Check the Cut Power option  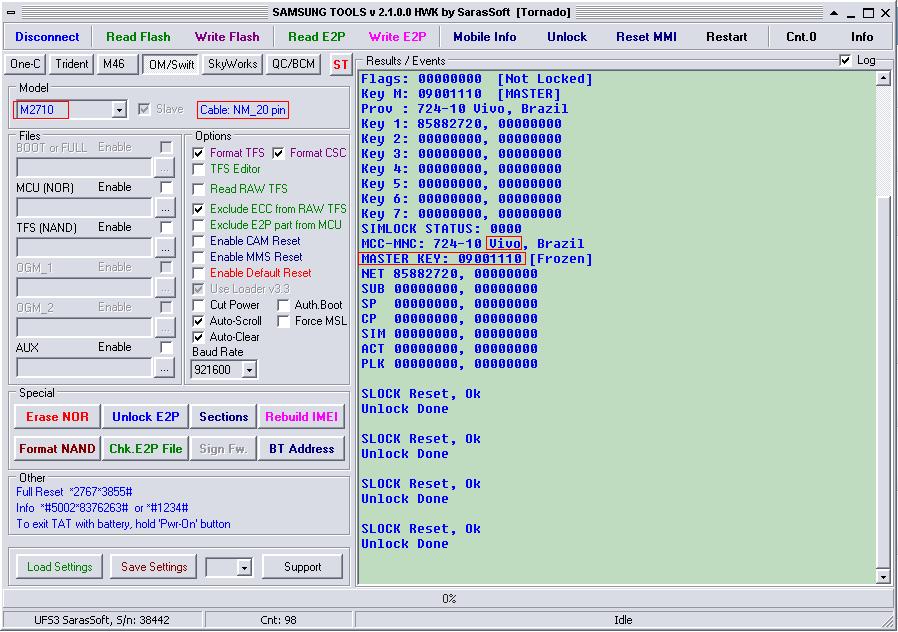[x=198, y=305]
